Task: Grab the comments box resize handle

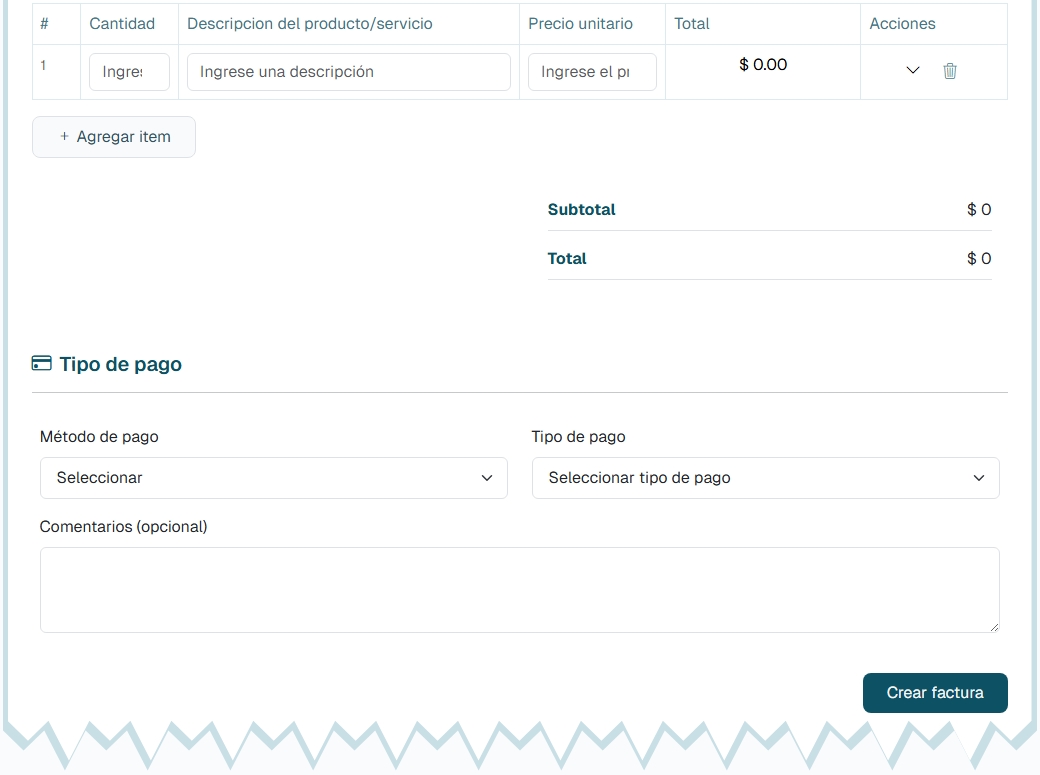Action: tap(993, 626)
